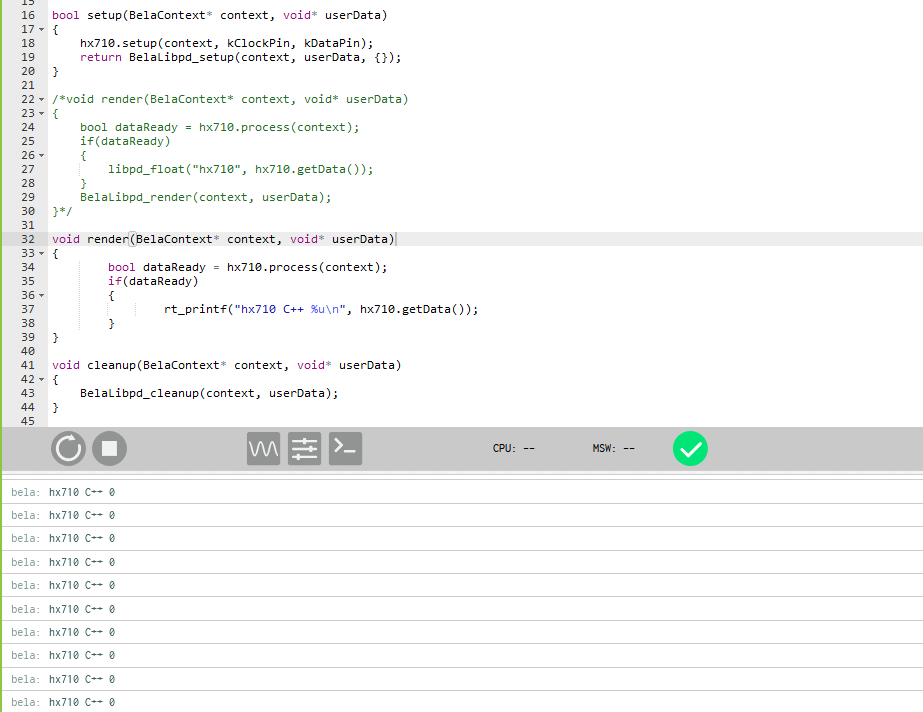This screenshot has width=923, height=712.
Task: Click the CPU usage indicator
Action: coord(513,449)
